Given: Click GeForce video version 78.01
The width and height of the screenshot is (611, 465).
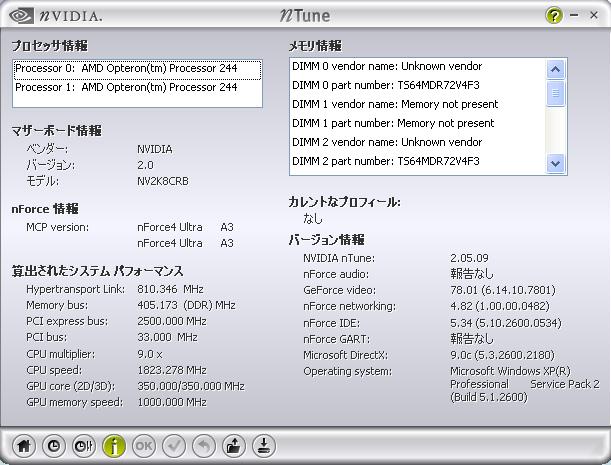Looking at the screenshot, I should pos(503,290).
